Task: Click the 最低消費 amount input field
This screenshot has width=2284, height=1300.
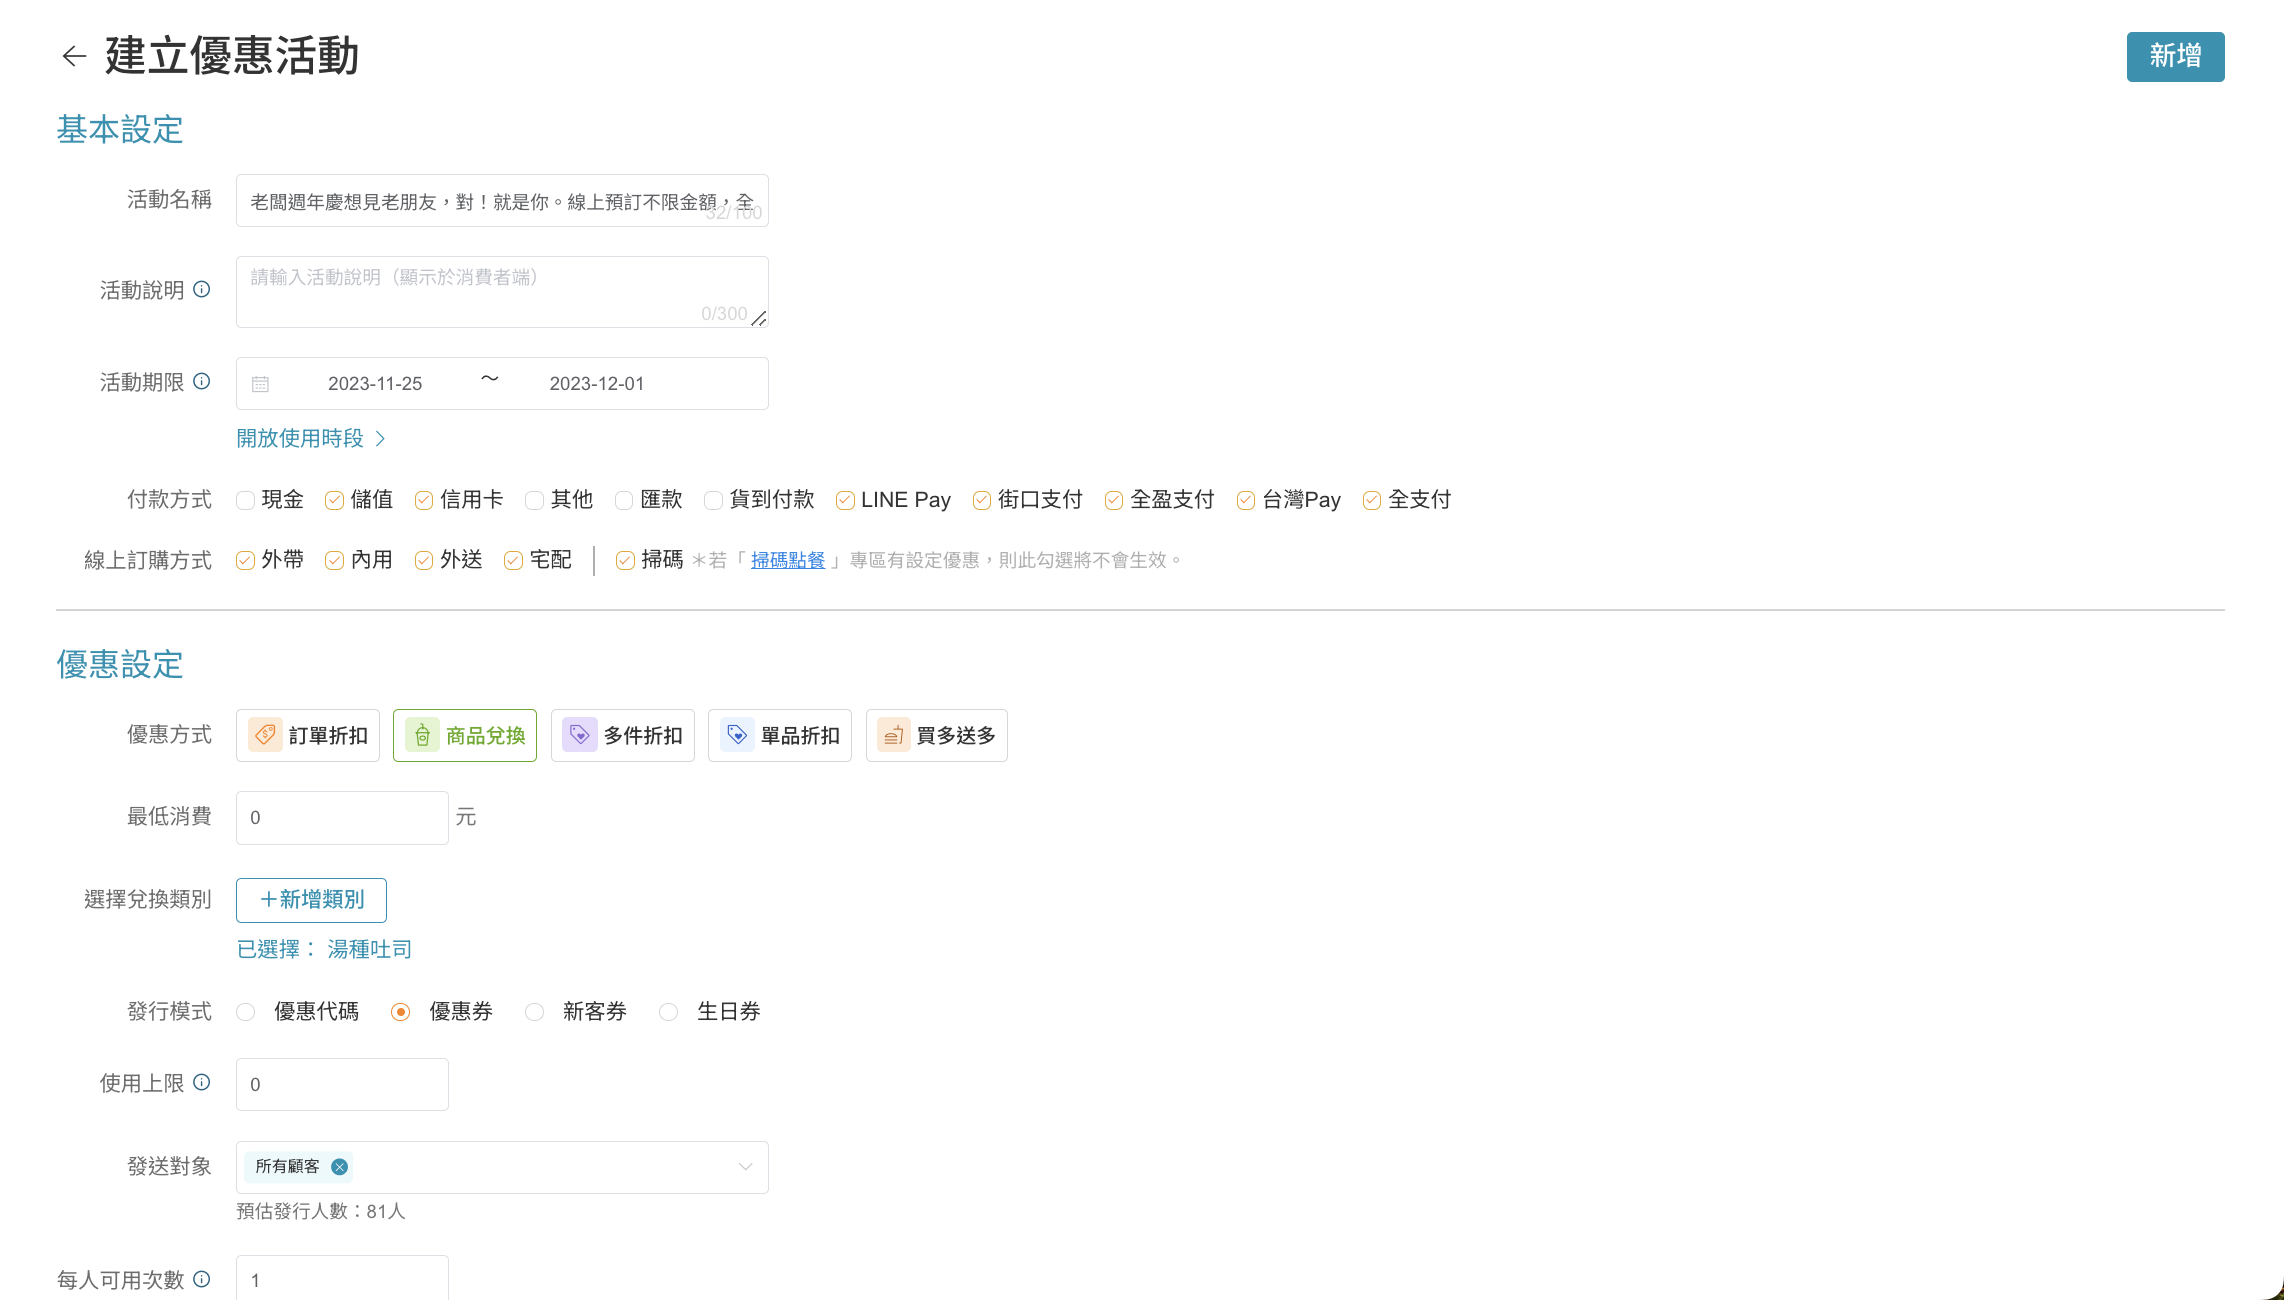Action: [x=342, y=818]
